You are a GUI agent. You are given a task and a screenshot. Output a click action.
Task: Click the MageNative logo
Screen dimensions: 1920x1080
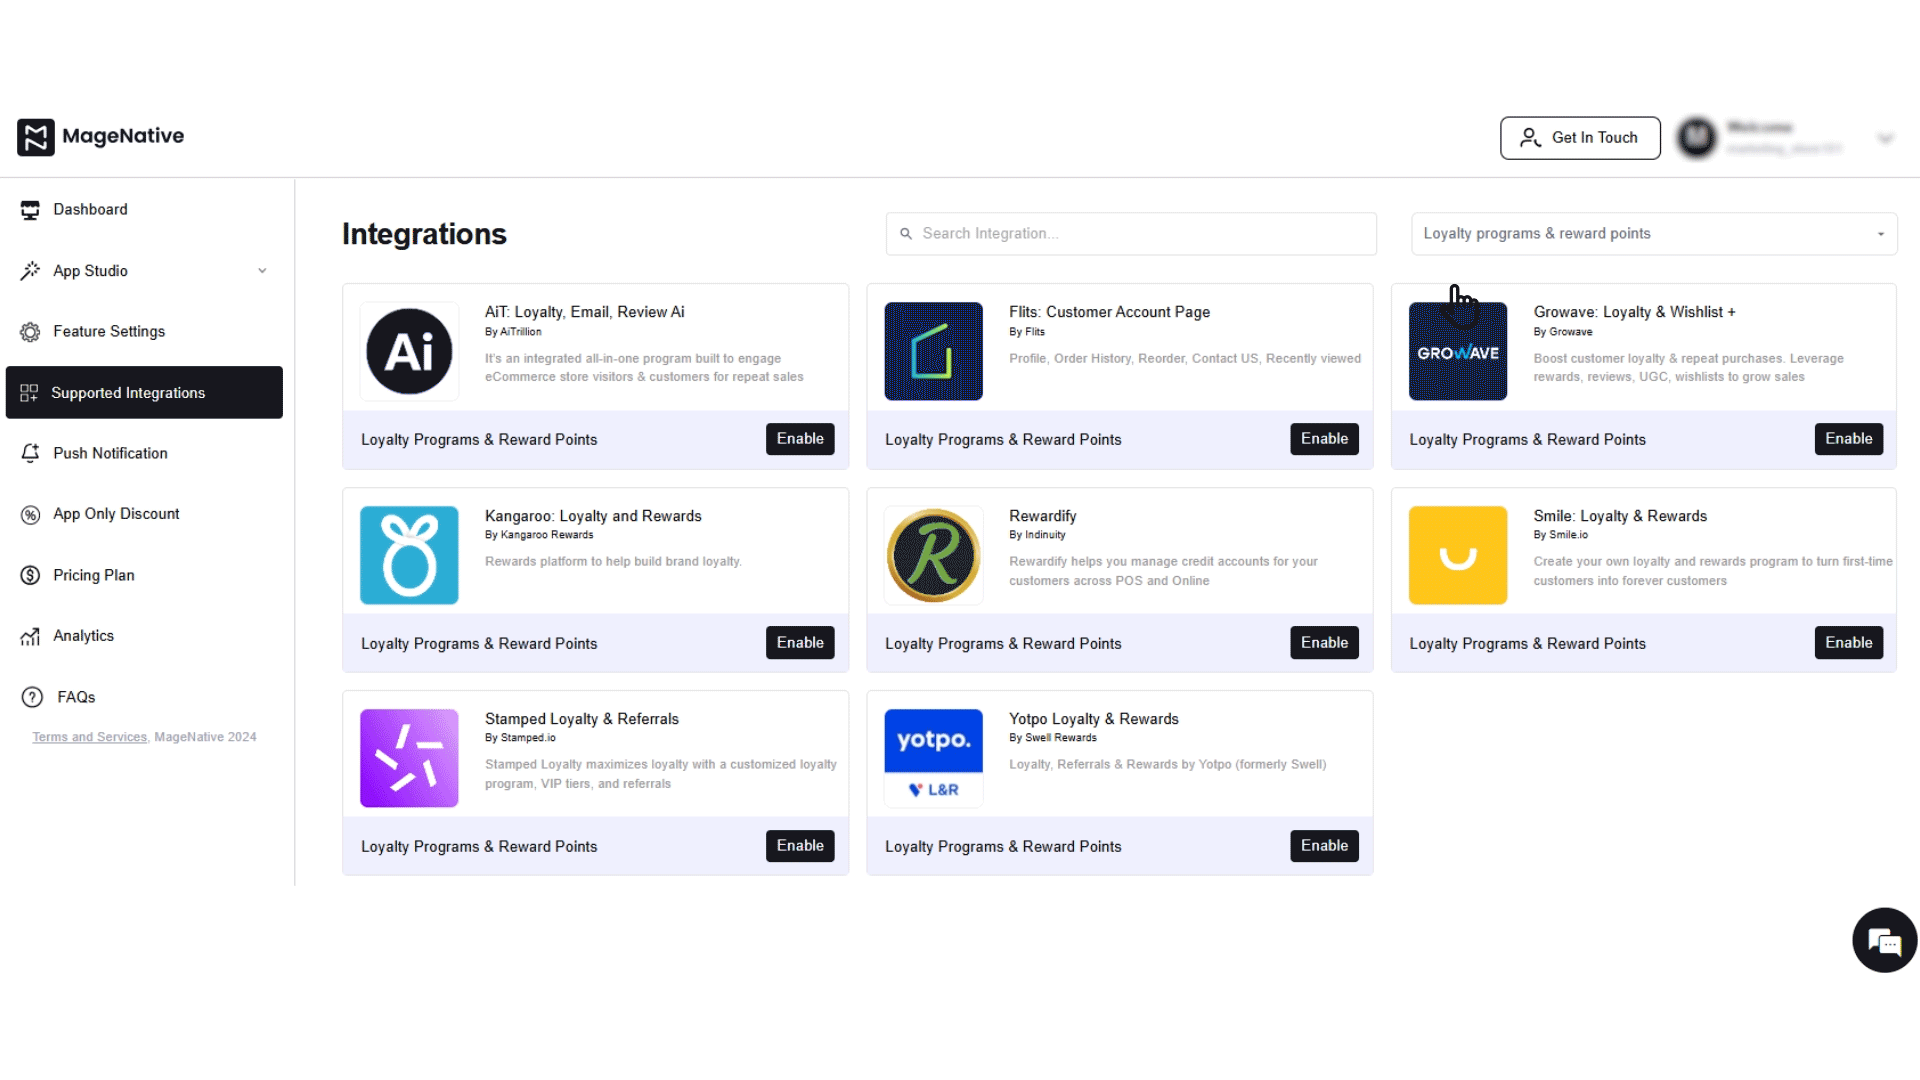99,137
